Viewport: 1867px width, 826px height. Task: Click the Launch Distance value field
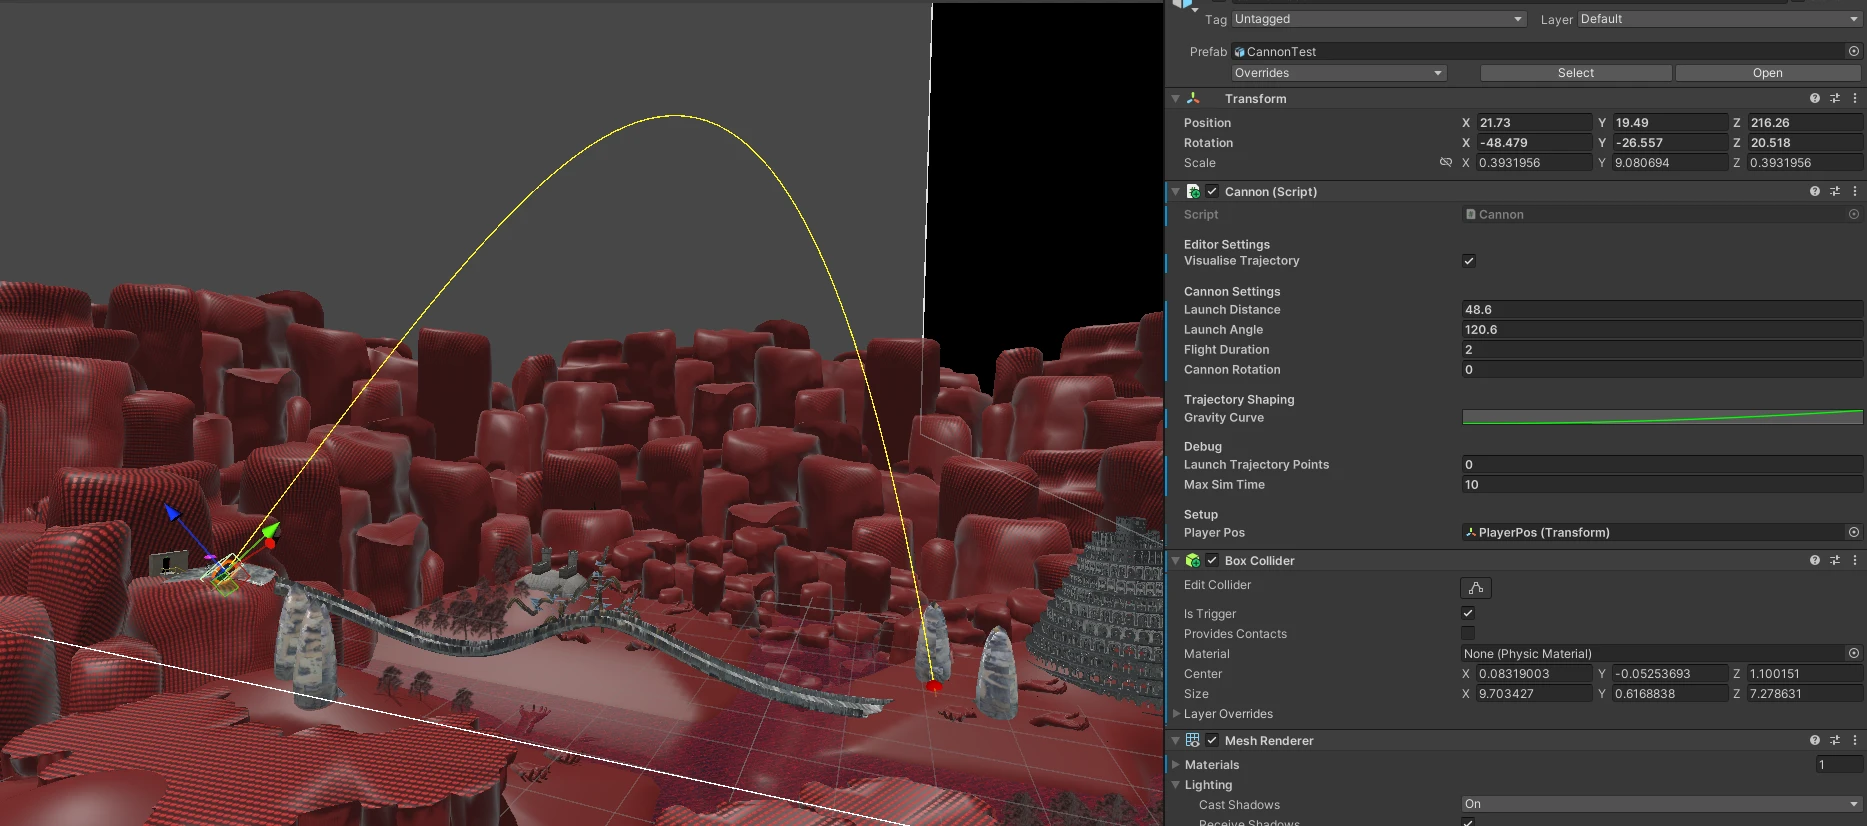1662,310
